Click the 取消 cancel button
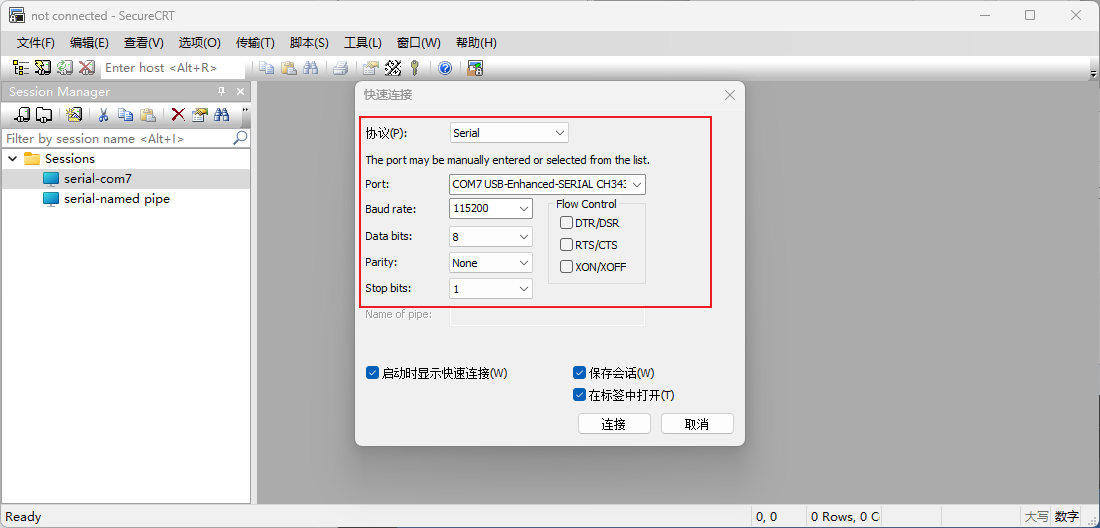 [x=697, y=424]
